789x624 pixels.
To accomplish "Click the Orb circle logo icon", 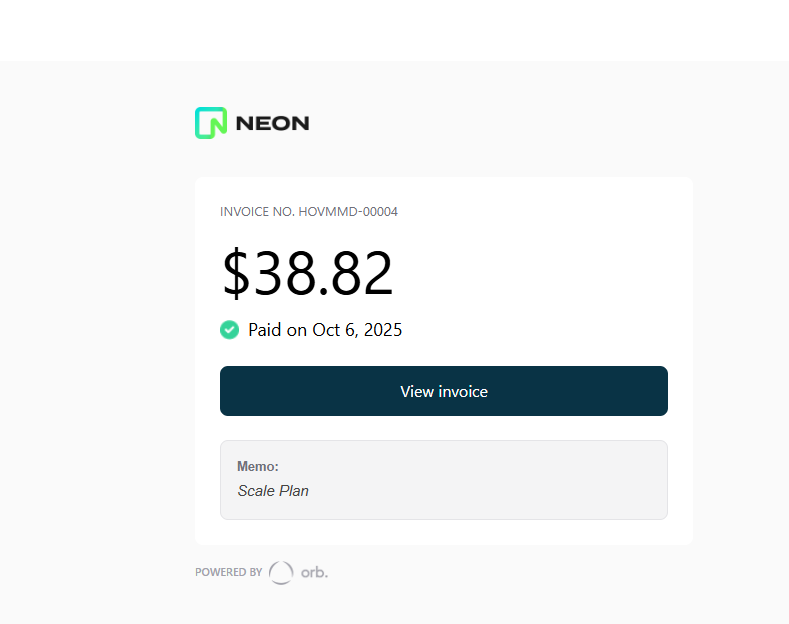I will (281, 572).
